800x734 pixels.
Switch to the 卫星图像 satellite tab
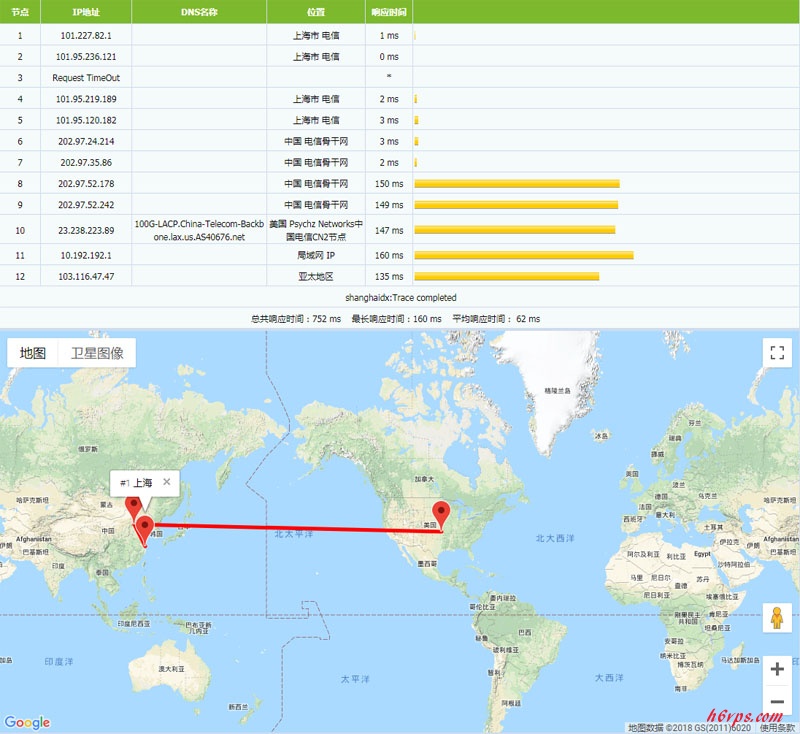point(97,353)
